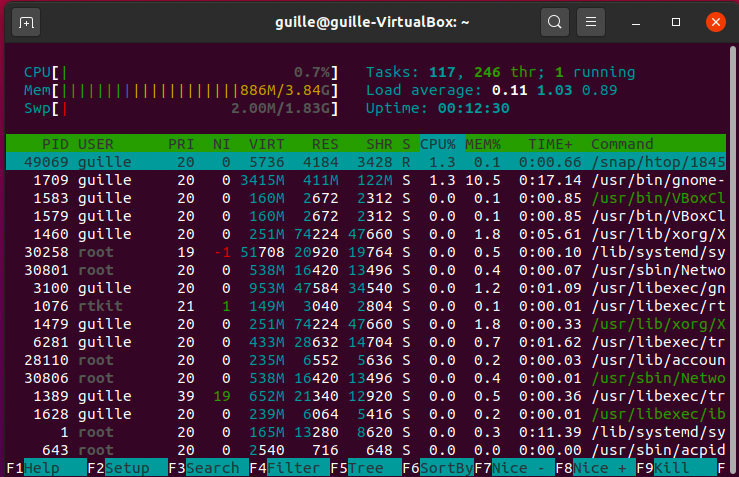Click the terminal vertical scrollbar
Screen dimensions: 739x477
(x=733, y=259)
